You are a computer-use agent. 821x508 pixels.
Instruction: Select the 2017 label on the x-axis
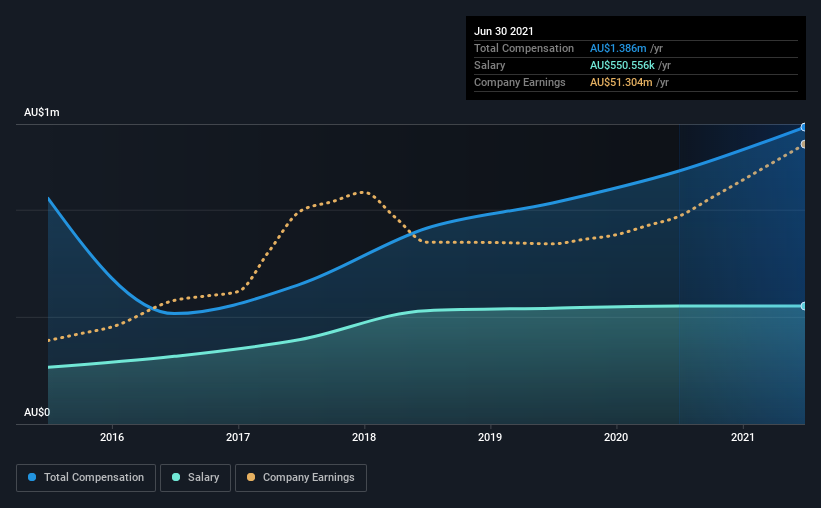coord(238,437)
